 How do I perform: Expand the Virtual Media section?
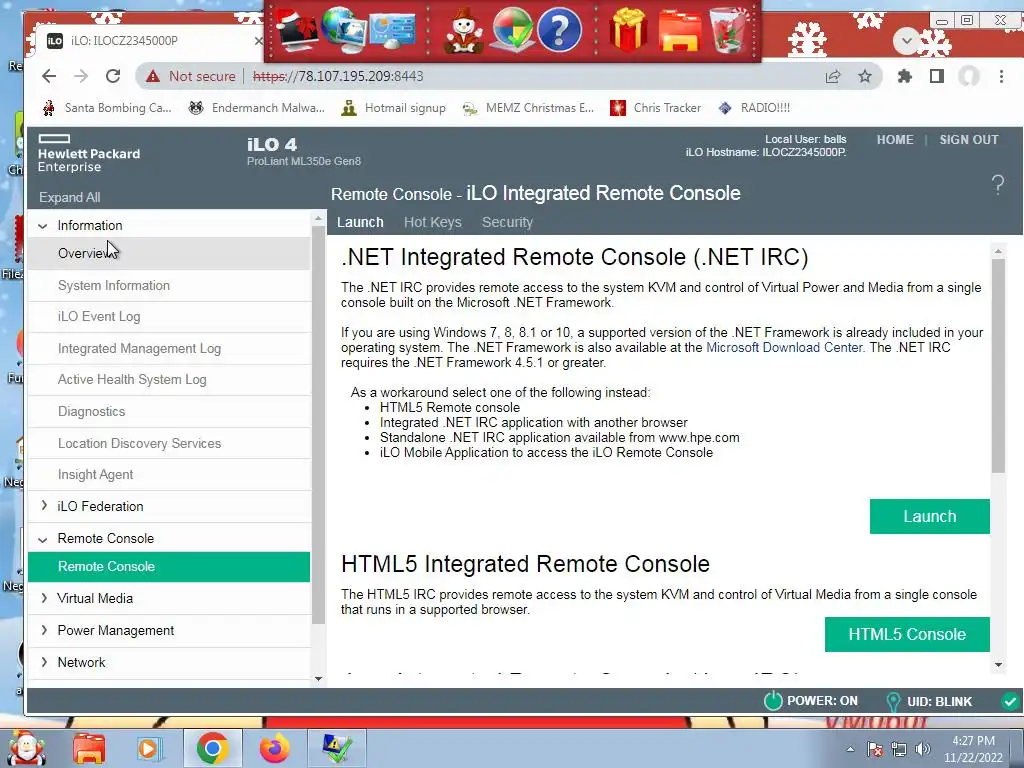click(x=44, y=598)
